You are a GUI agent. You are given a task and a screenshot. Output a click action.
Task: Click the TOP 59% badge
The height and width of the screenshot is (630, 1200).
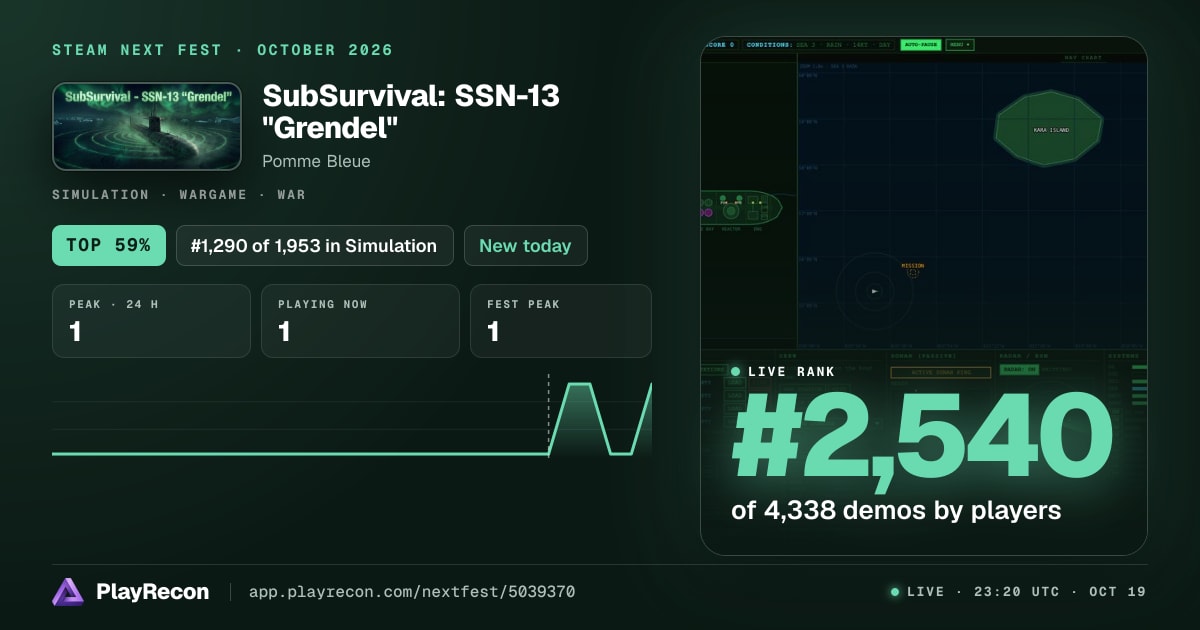coord(108,245)
